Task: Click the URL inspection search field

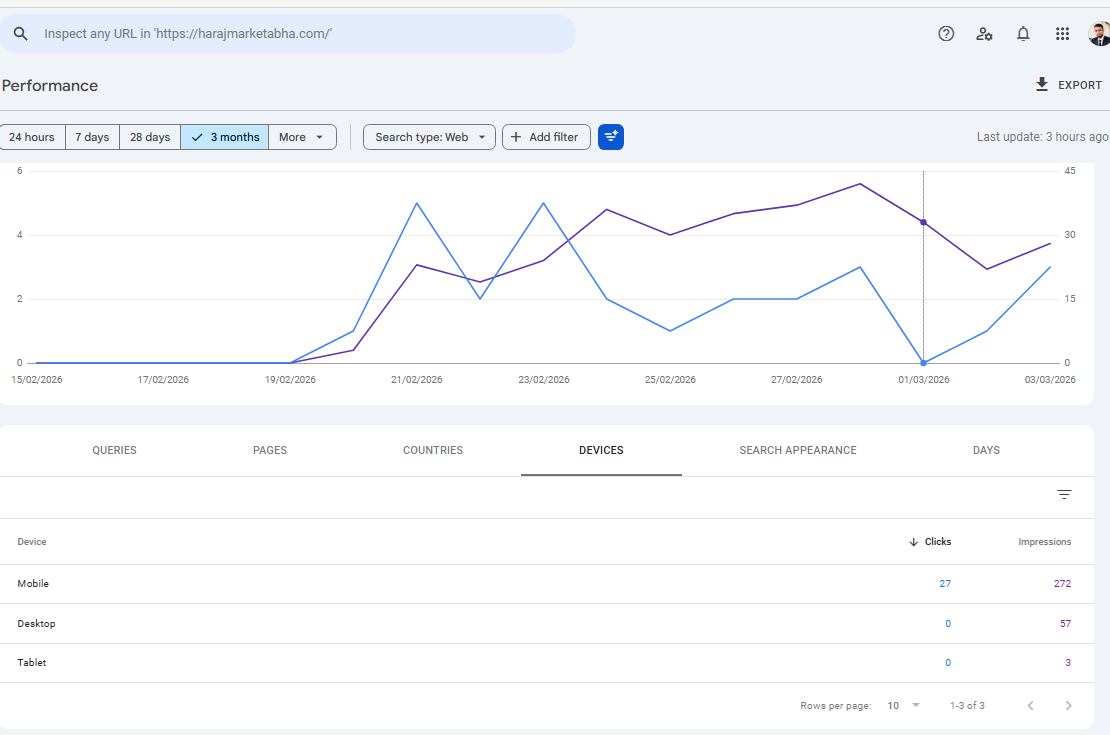Action: tap(287, 33)
